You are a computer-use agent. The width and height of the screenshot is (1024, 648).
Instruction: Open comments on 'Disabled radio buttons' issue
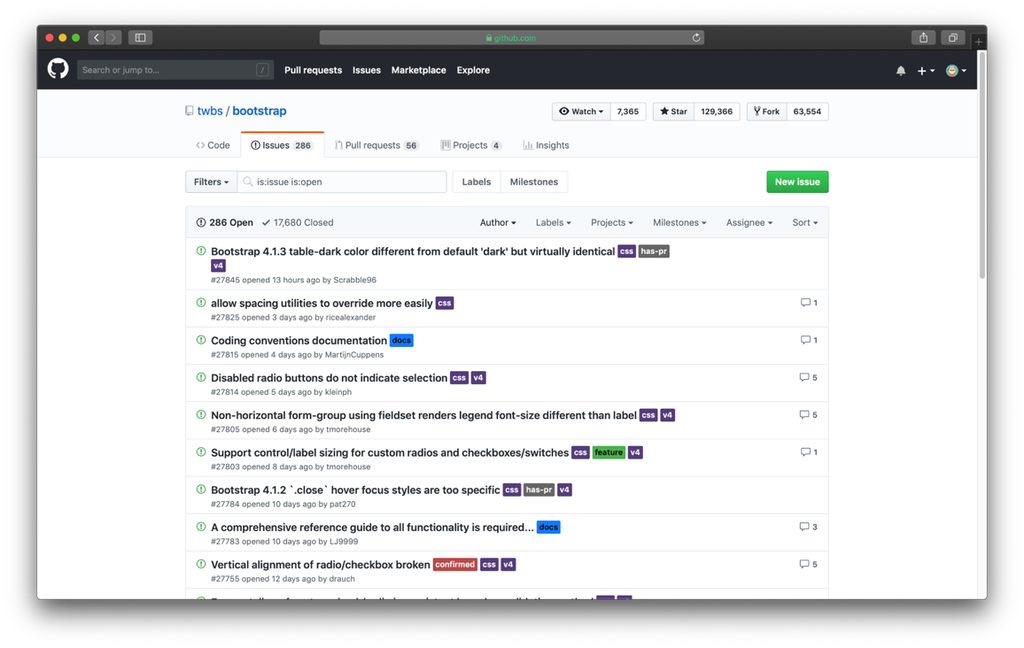808,377
